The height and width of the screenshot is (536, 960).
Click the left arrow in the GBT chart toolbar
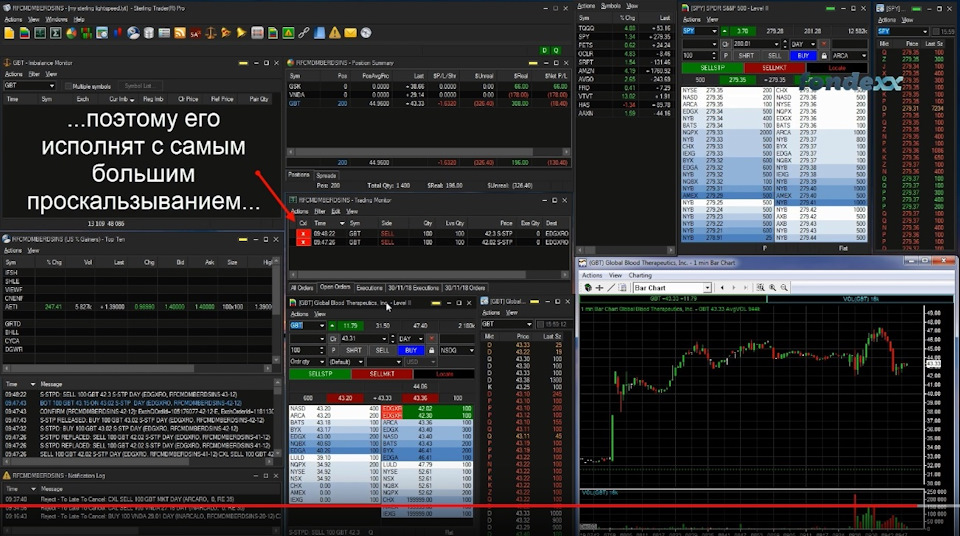pos(722,287)
